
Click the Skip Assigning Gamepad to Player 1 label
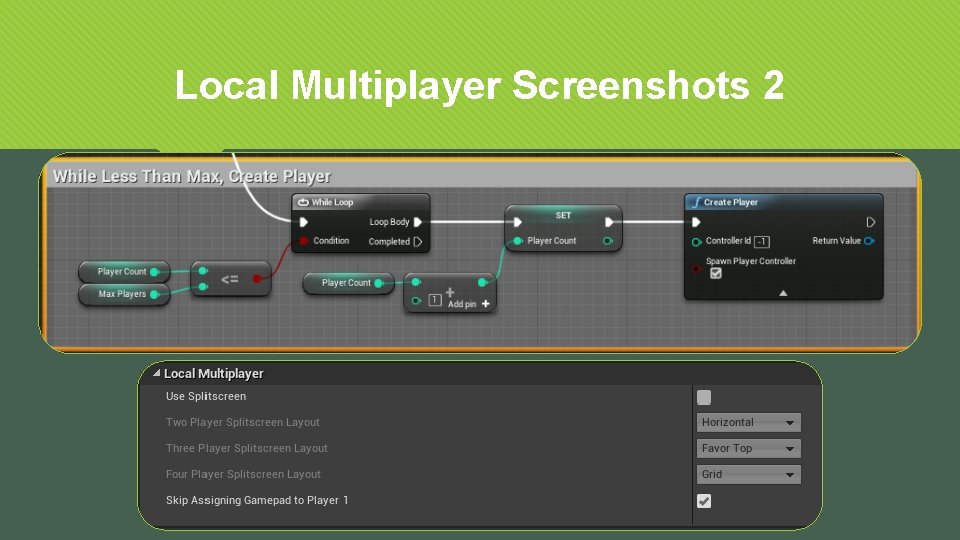pos(257,500)
